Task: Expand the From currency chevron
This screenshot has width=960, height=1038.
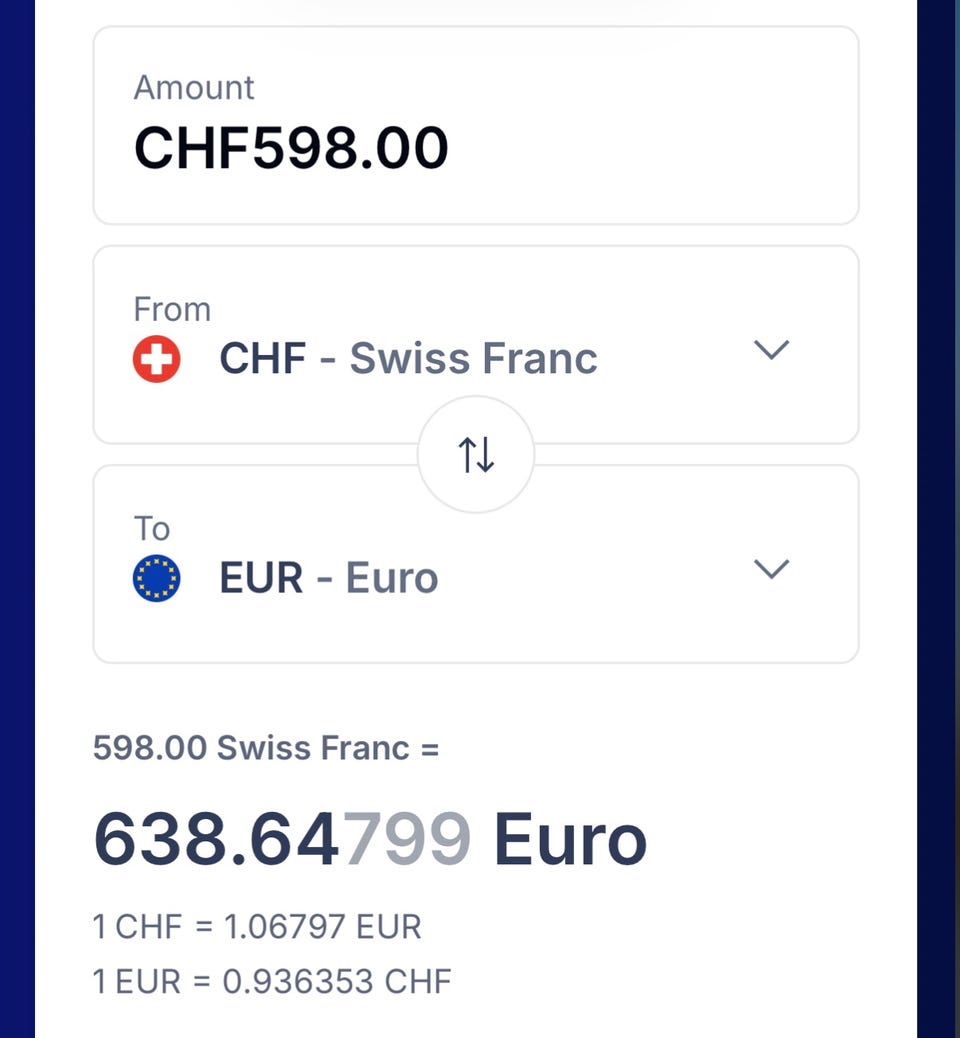Action: [x=771, y=350]
